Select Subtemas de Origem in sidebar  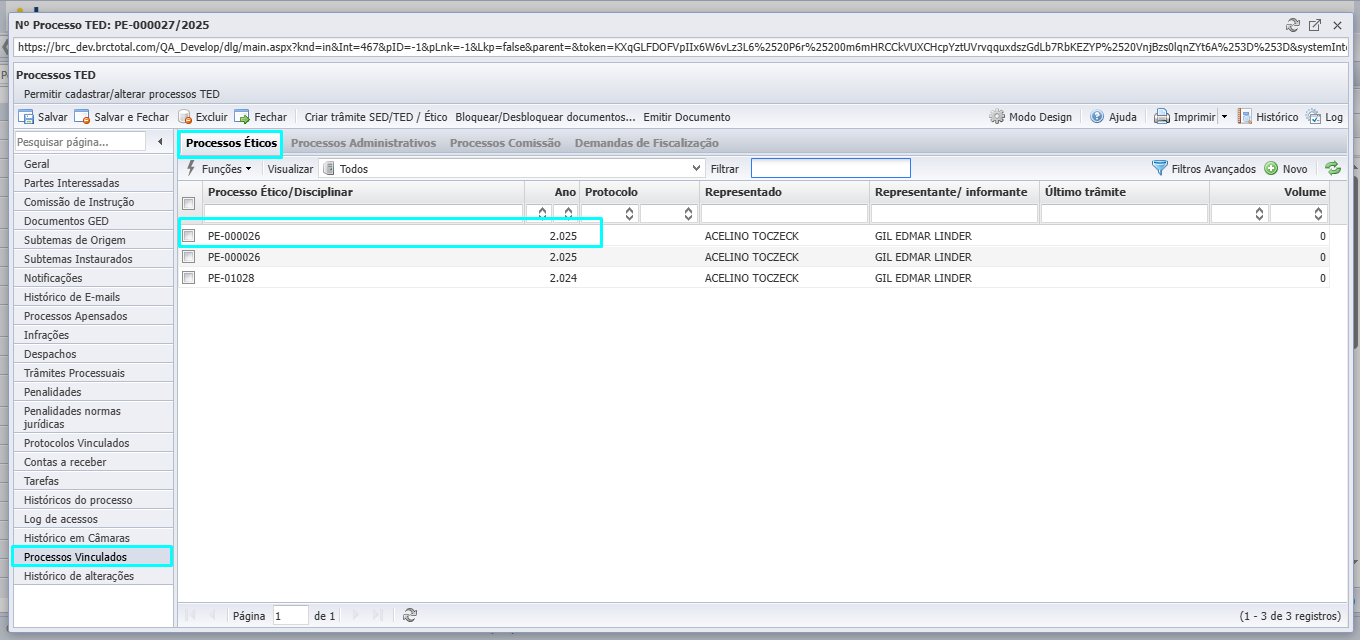93,240
